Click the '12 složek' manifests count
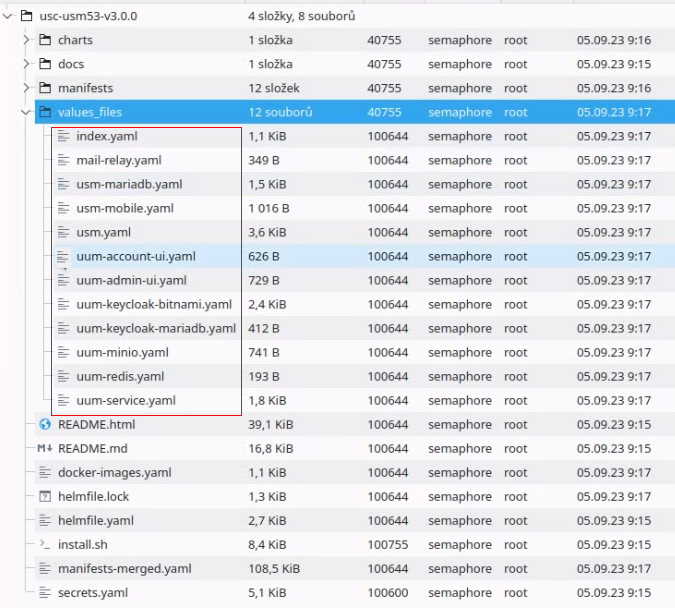This screenshot has height=608, width=675. click(274, 88)
